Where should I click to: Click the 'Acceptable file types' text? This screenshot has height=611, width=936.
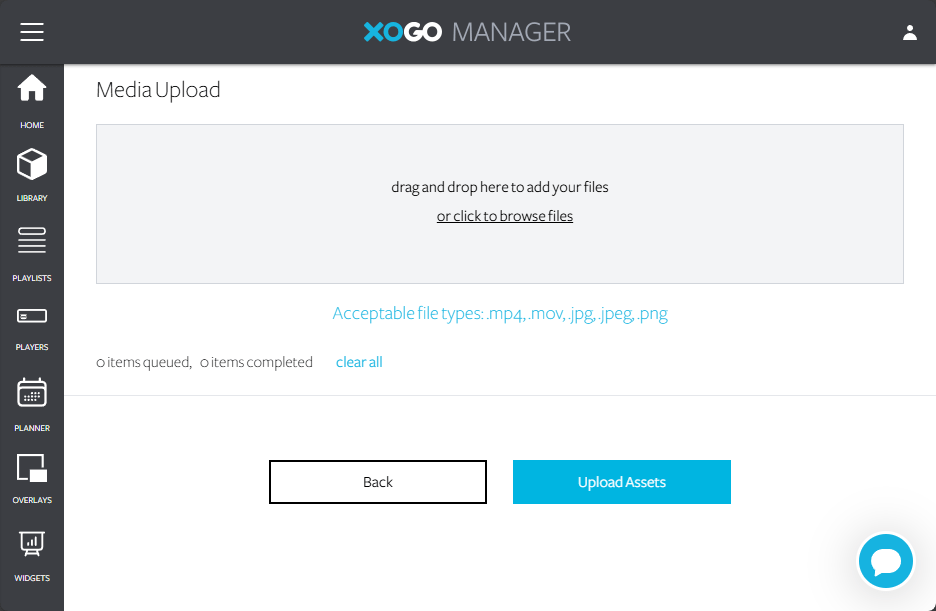pos(499,314)
